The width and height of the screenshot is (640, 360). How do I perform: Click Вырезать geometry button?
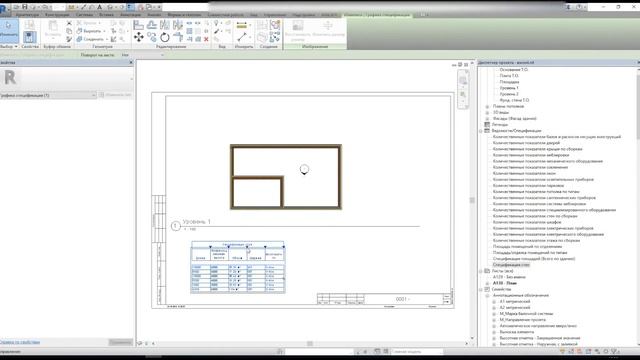90,31
